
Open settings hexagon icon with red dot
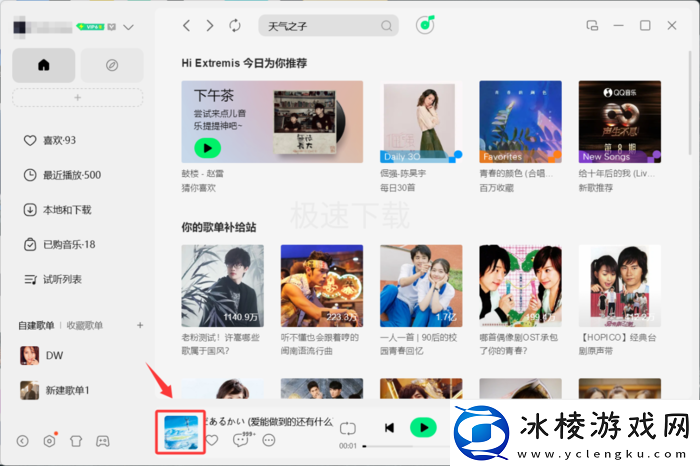pos(50,441)
